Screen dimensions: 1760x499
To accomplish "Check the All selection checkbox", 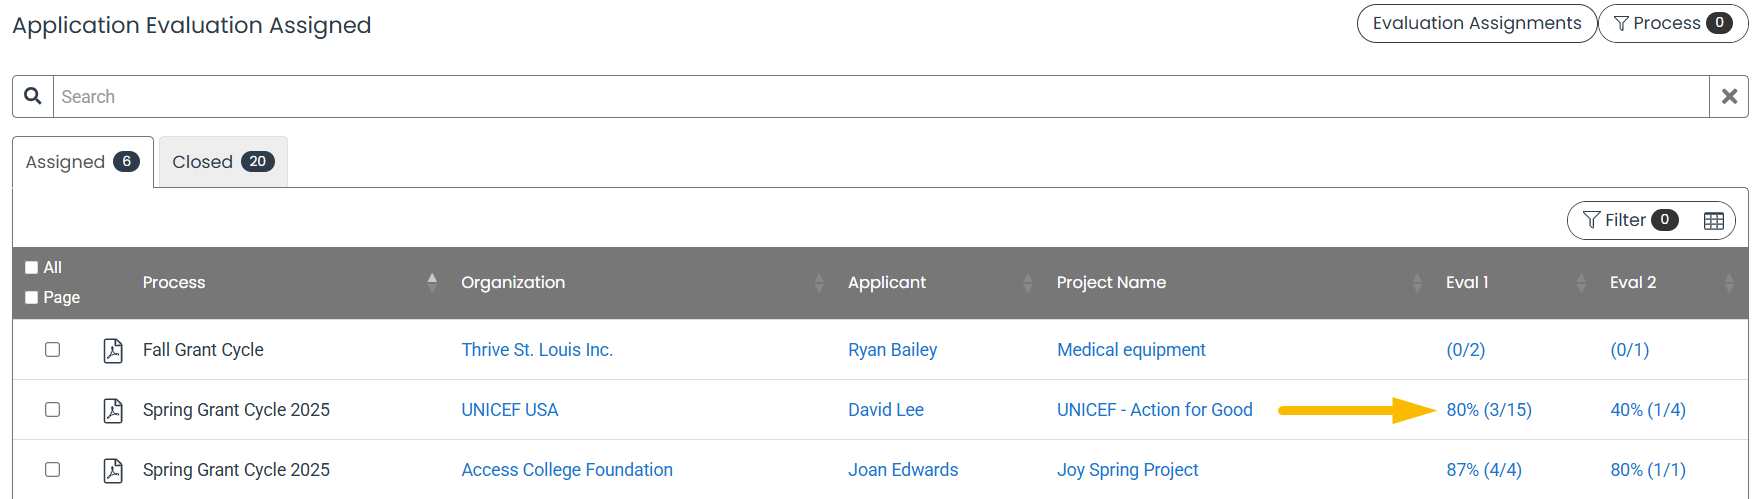I will (x=32, y=268).
